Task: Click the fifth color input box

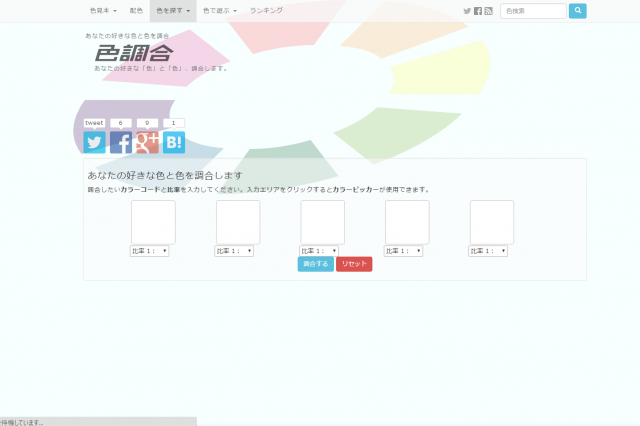Action: tap(492, 222)
